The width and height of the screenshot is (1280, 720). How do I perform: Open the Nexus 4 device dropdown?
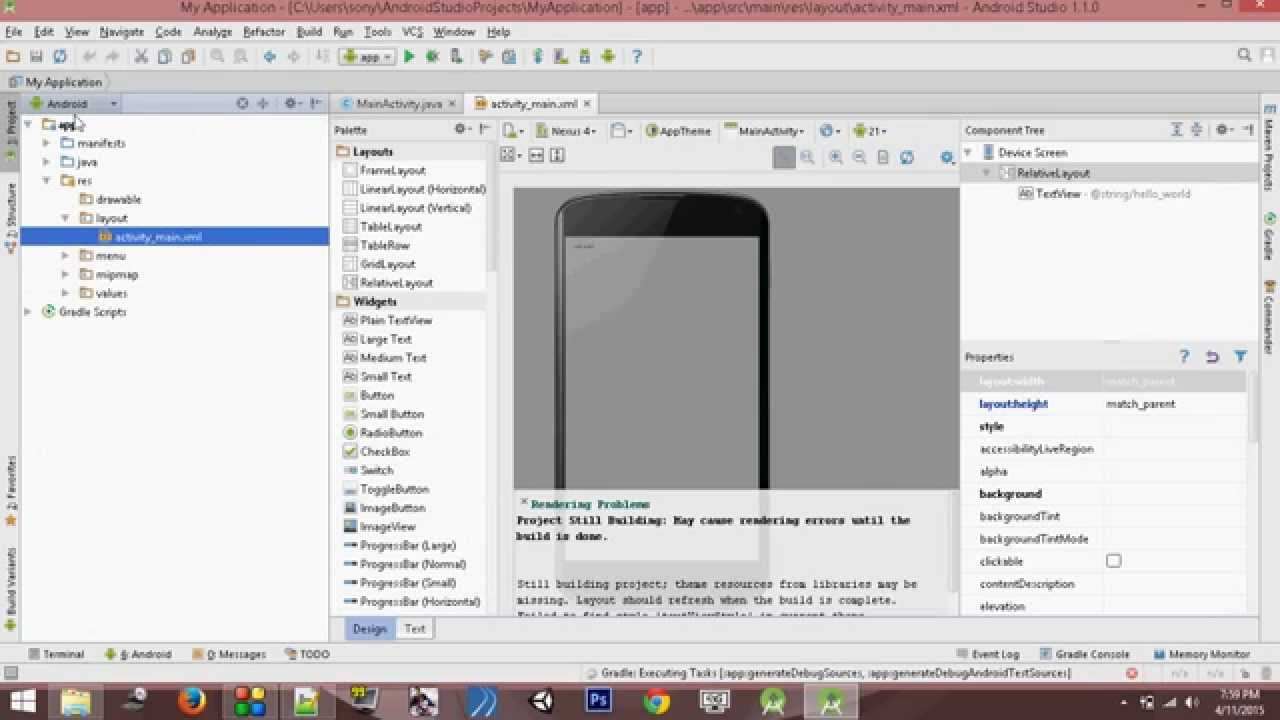566,130
